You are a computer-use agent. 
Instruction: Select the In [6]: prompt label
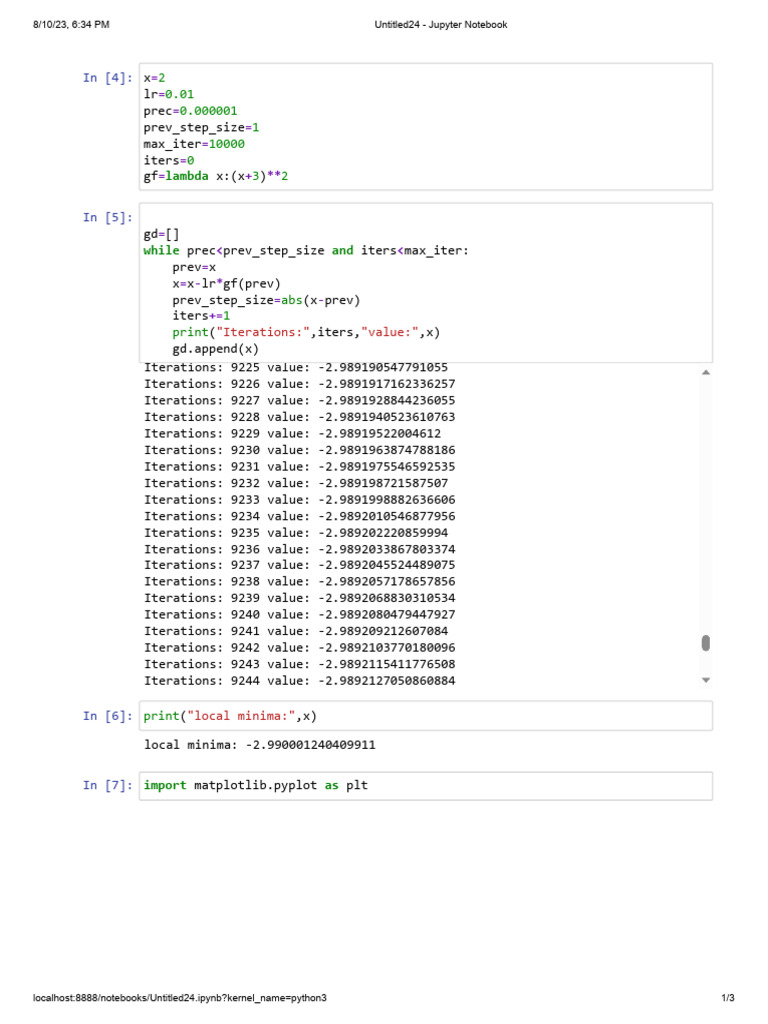click(108, 716)
